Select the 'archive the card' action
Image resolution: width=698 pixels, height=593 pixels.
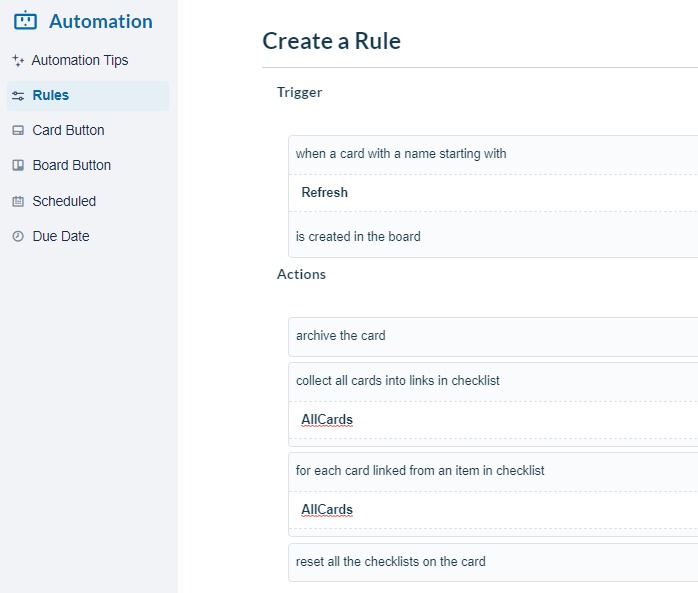[493, 337]
